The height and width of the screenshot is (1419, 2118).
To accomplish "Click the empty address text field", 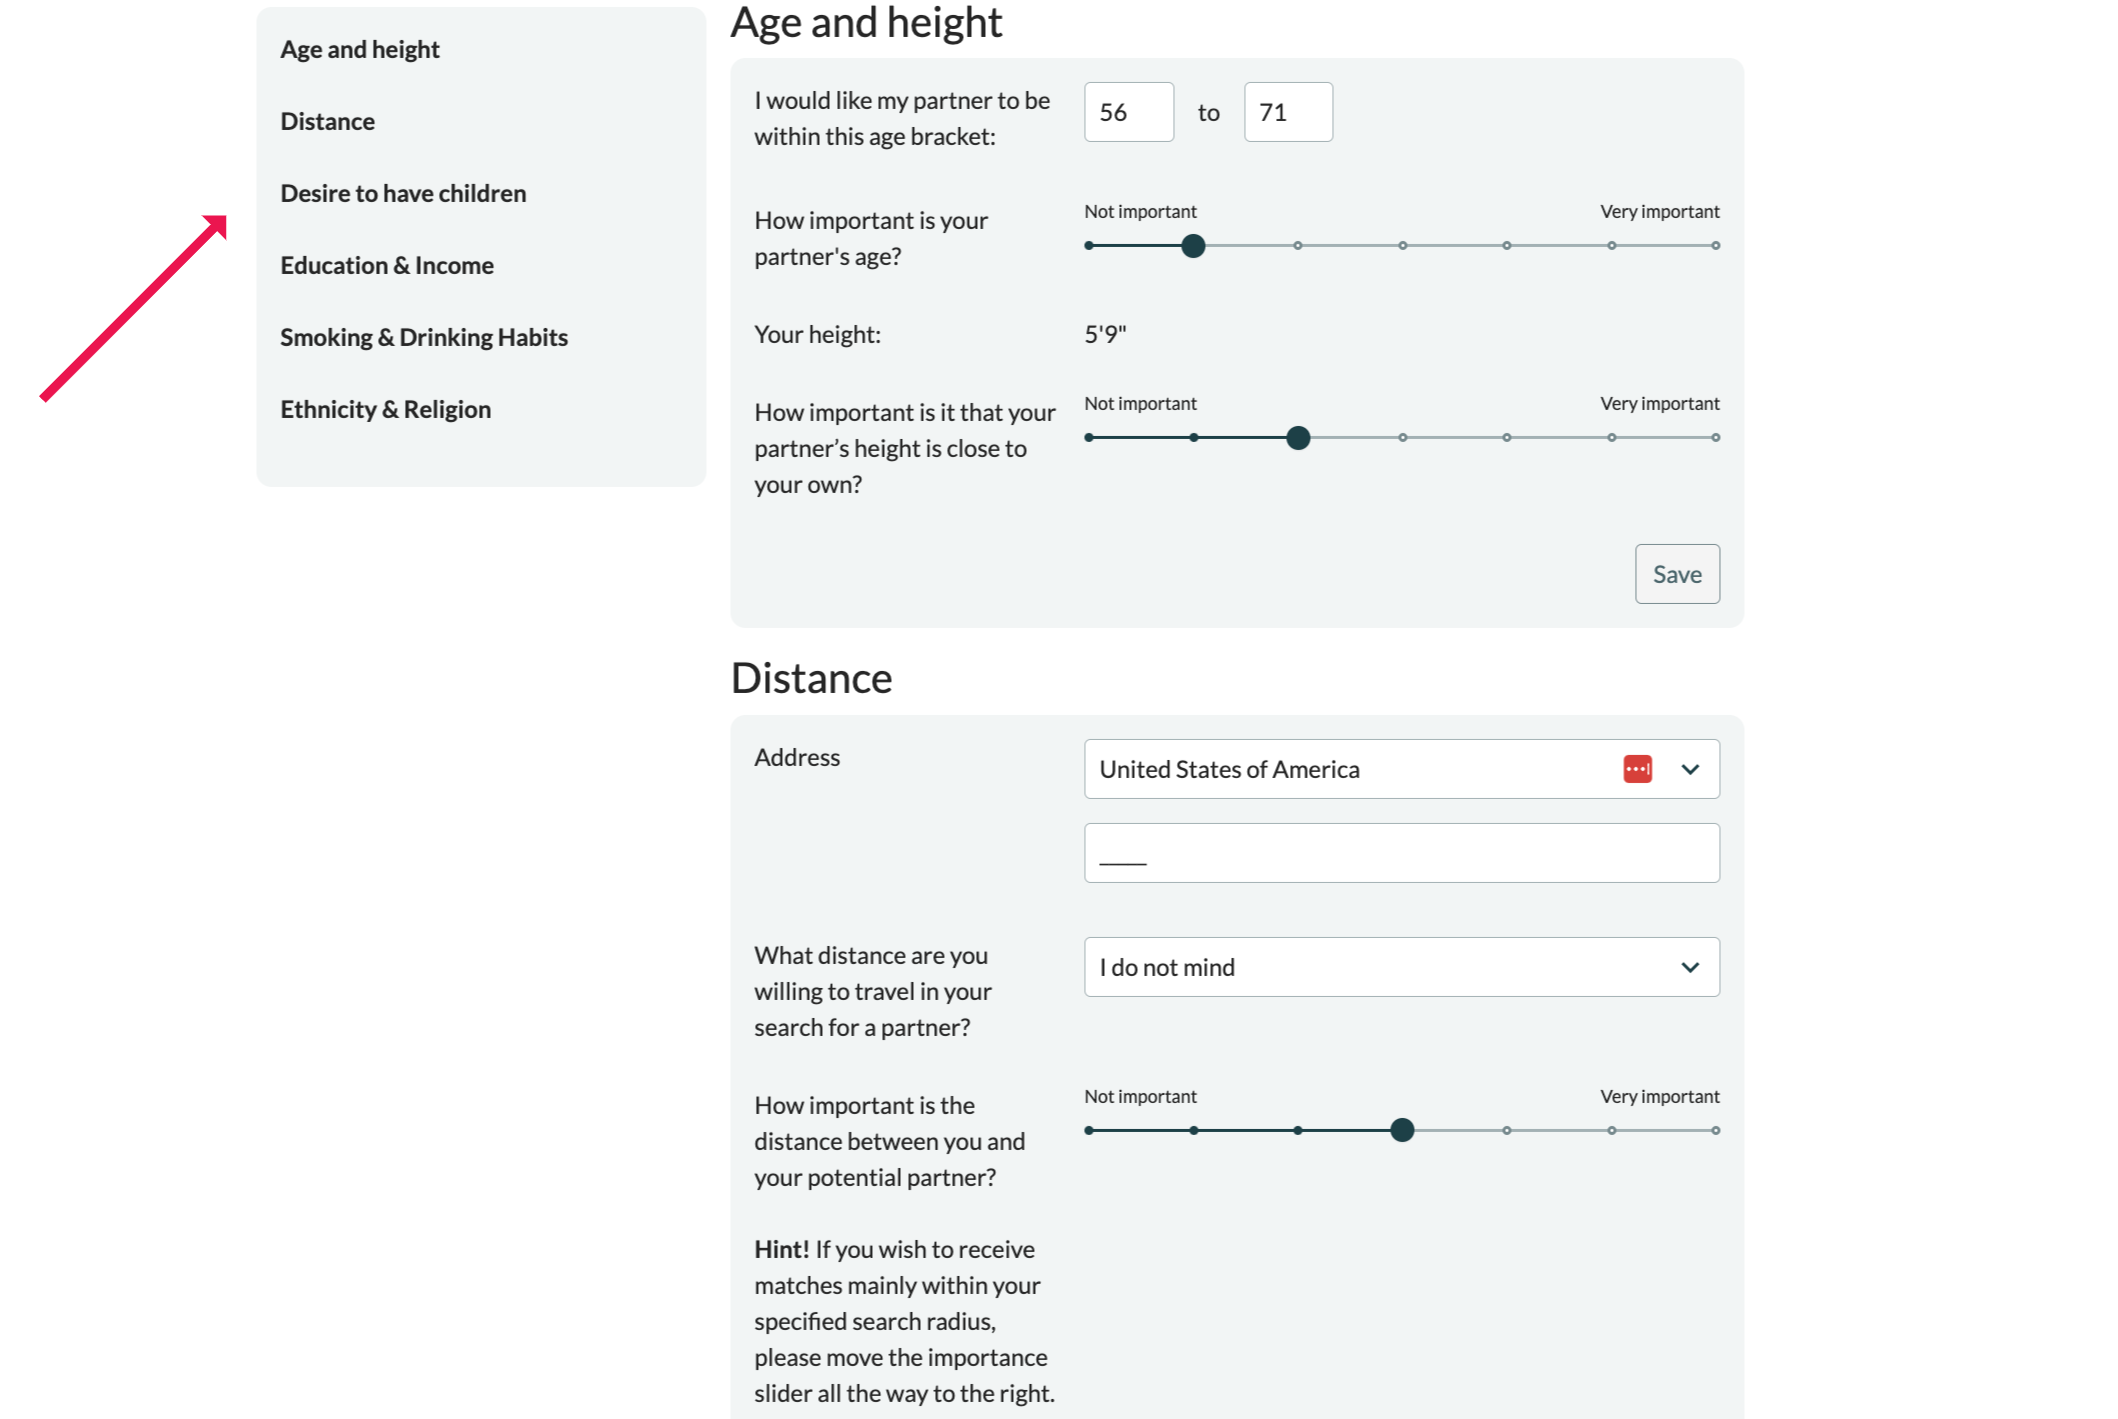I will click(1401, 853).
